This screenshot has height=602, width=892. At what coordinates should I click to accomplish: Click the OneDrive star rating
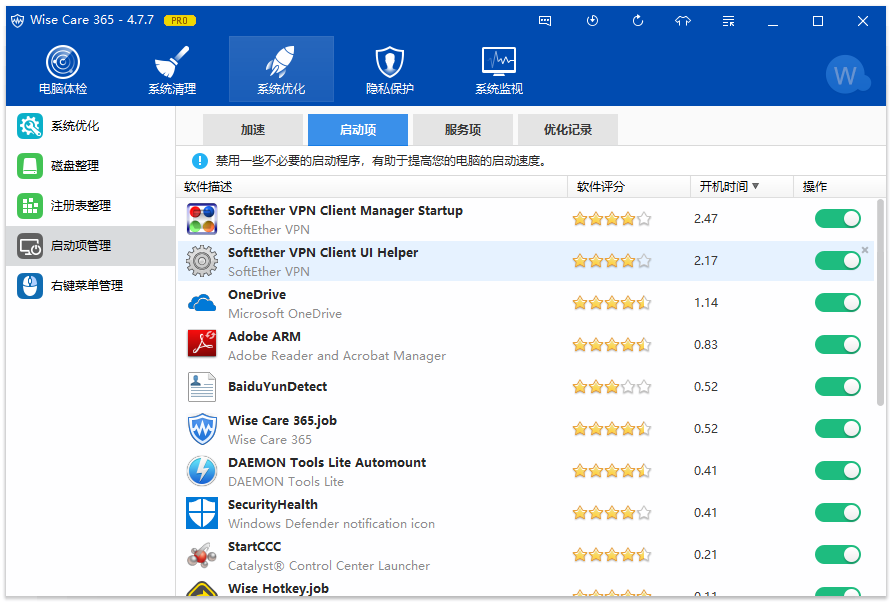[612, 303]
